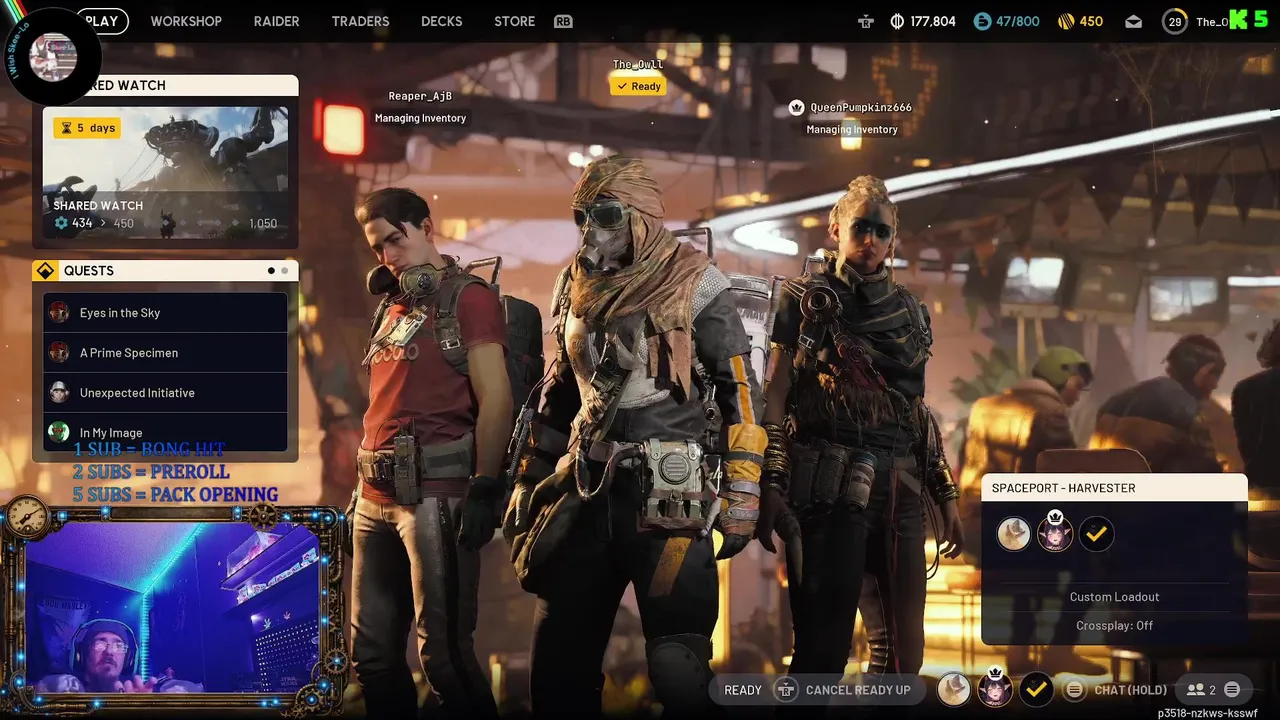The height and width of the screenshot is (720, 1280).
Task: Open the Quests panel header
Action: 165,271
